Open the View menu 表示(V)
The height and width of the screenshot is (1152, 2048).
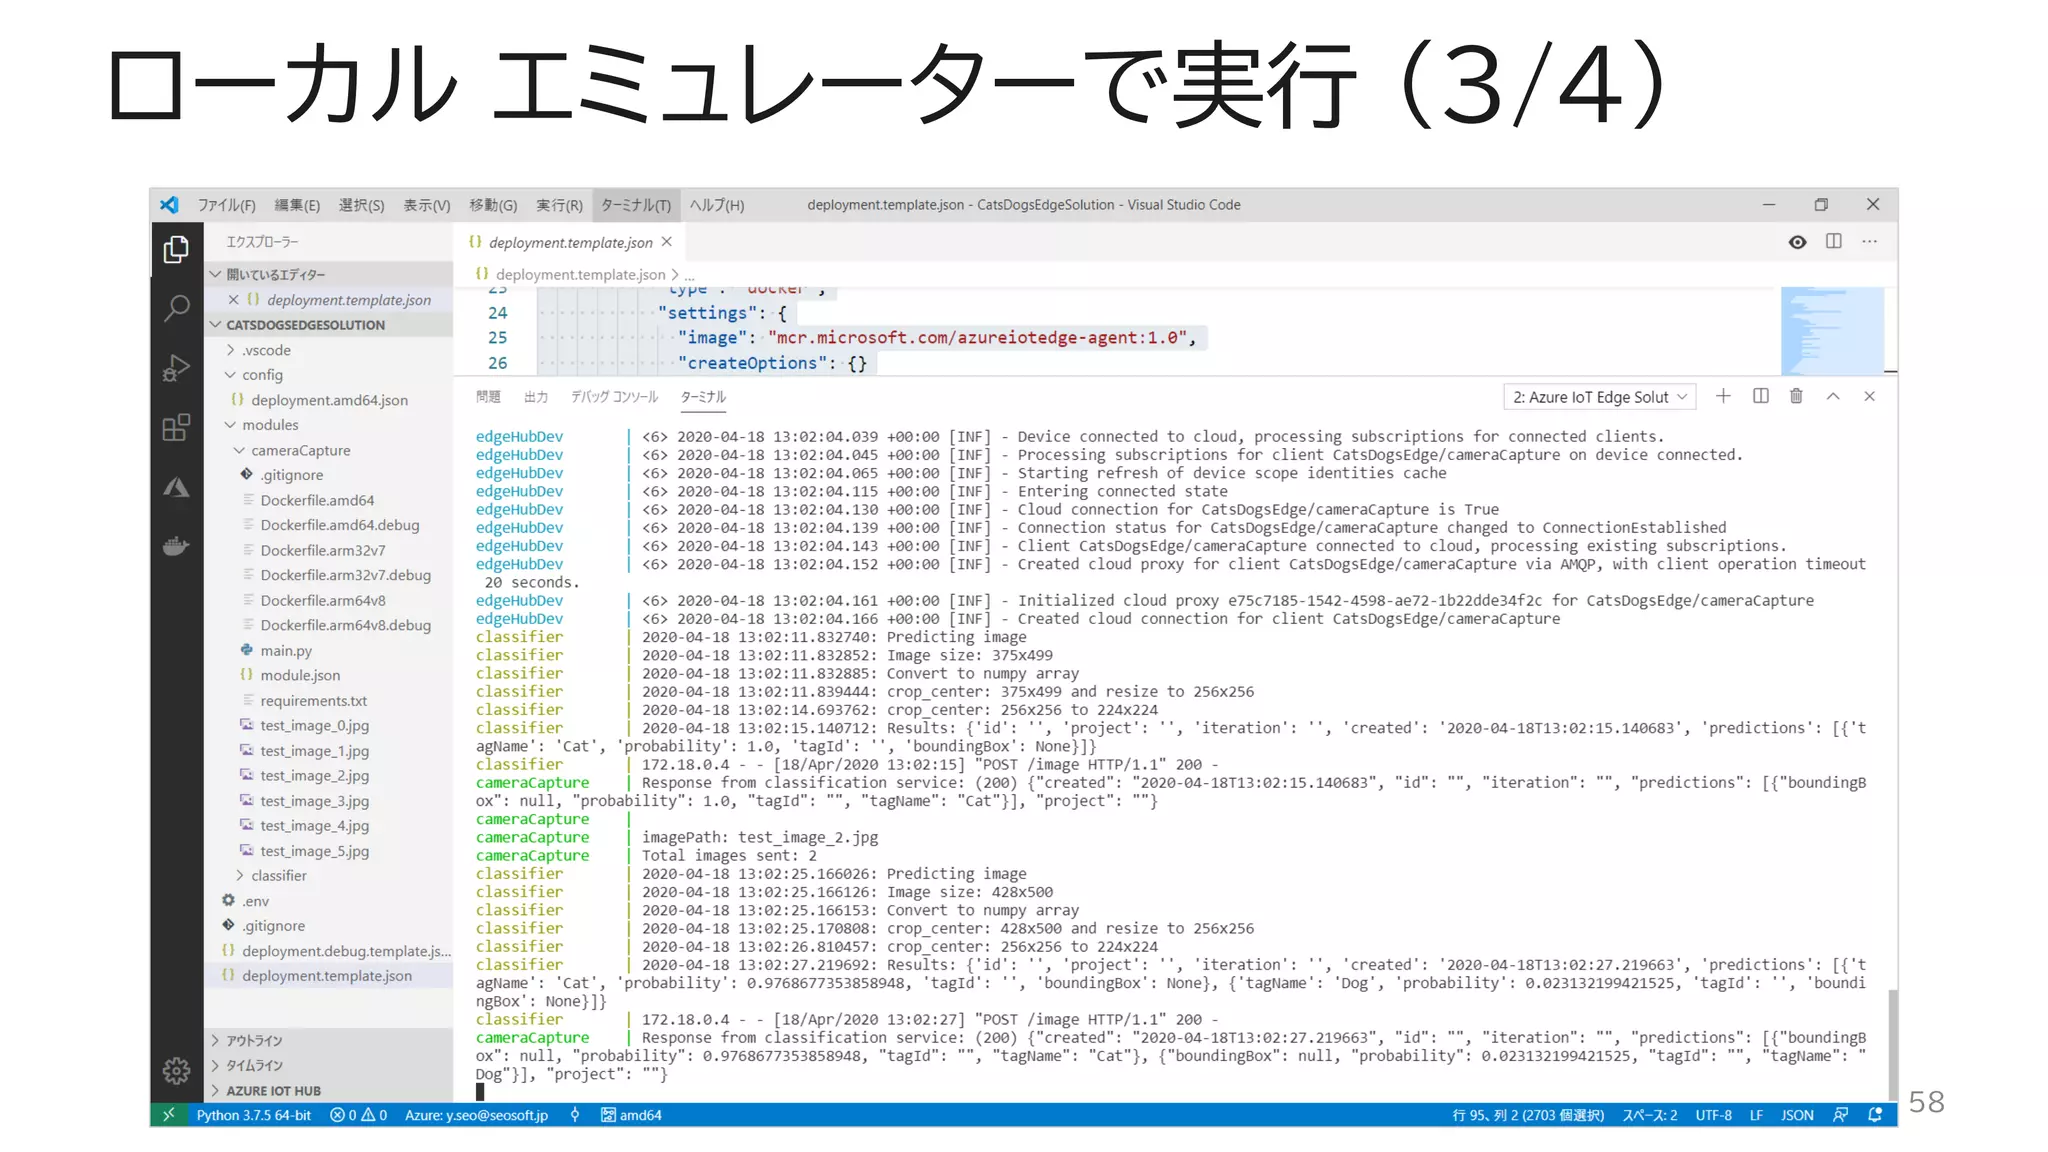pos(427,204)
